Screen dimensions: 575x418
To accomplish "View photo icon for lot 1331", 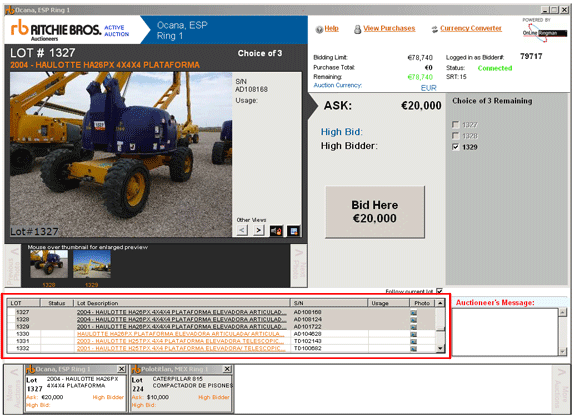I will (413, 342).
